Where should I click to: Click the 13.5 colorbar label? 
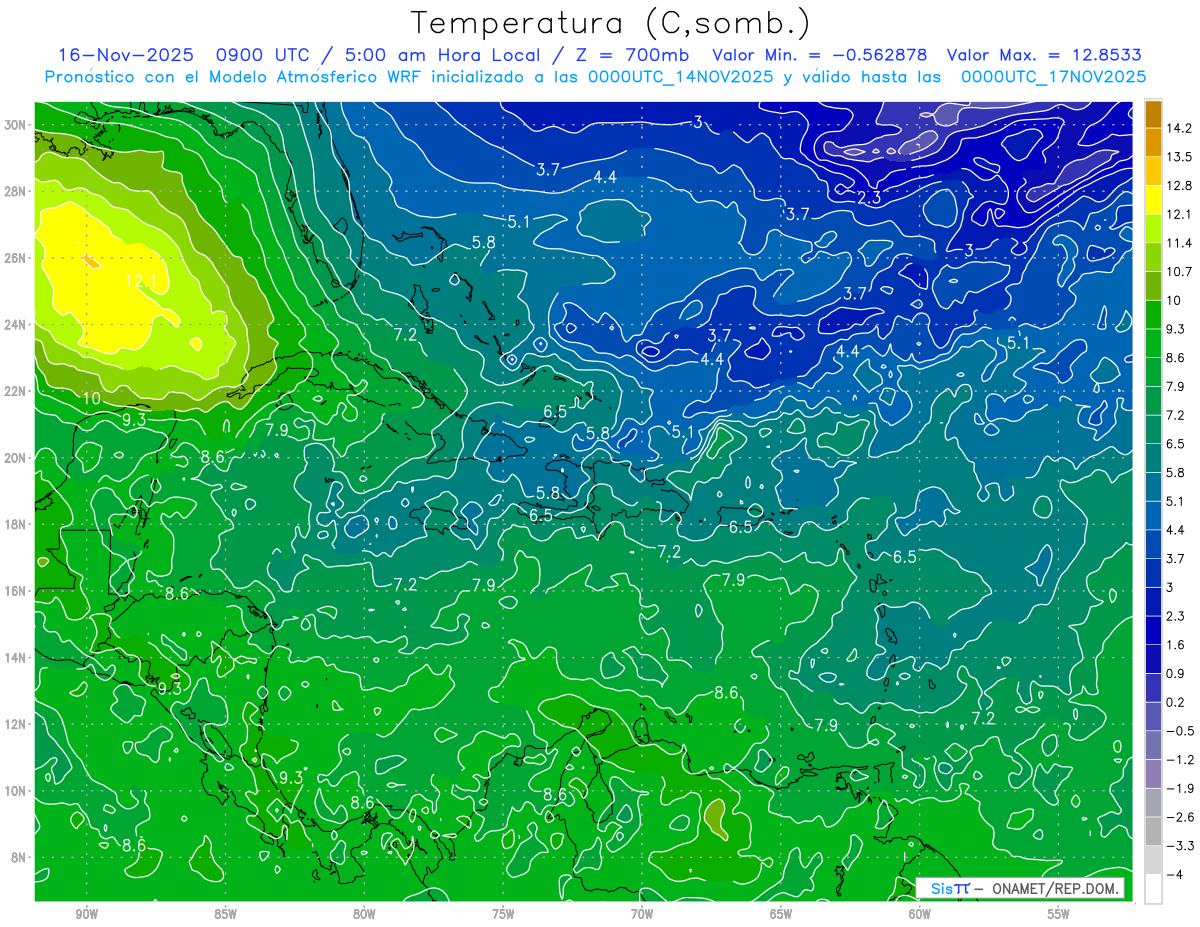click(x=1180, y=157)
